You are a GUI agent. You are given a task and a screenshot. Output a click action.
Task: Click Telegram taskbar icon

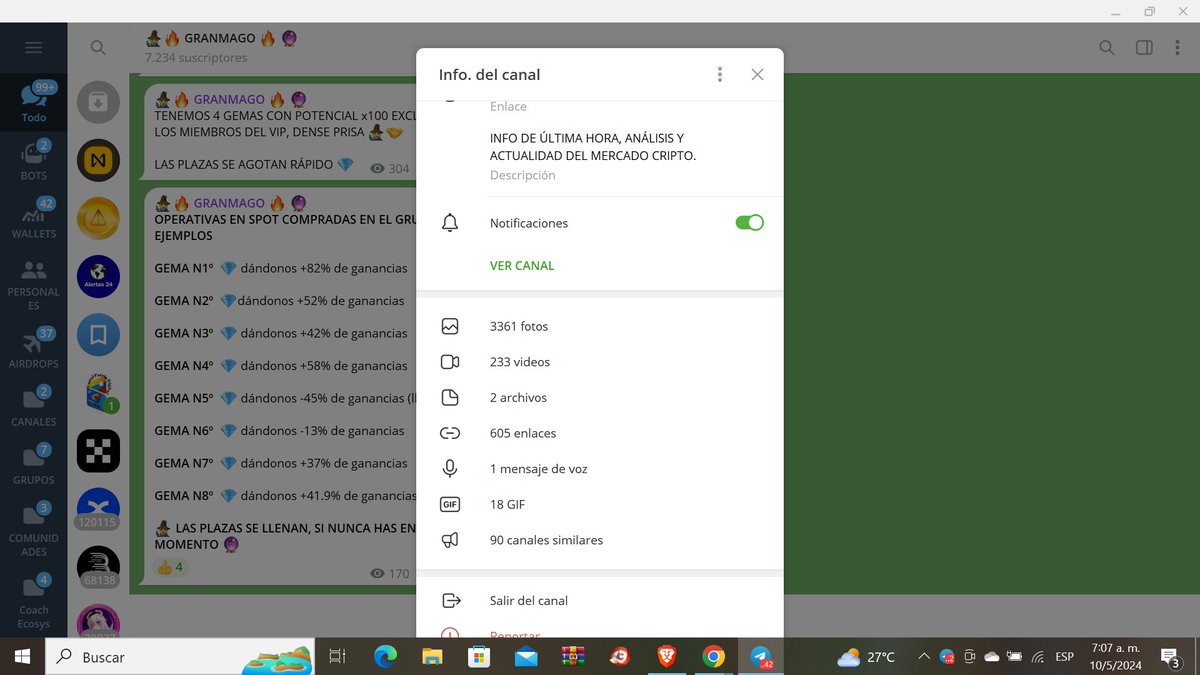point(760,657)
